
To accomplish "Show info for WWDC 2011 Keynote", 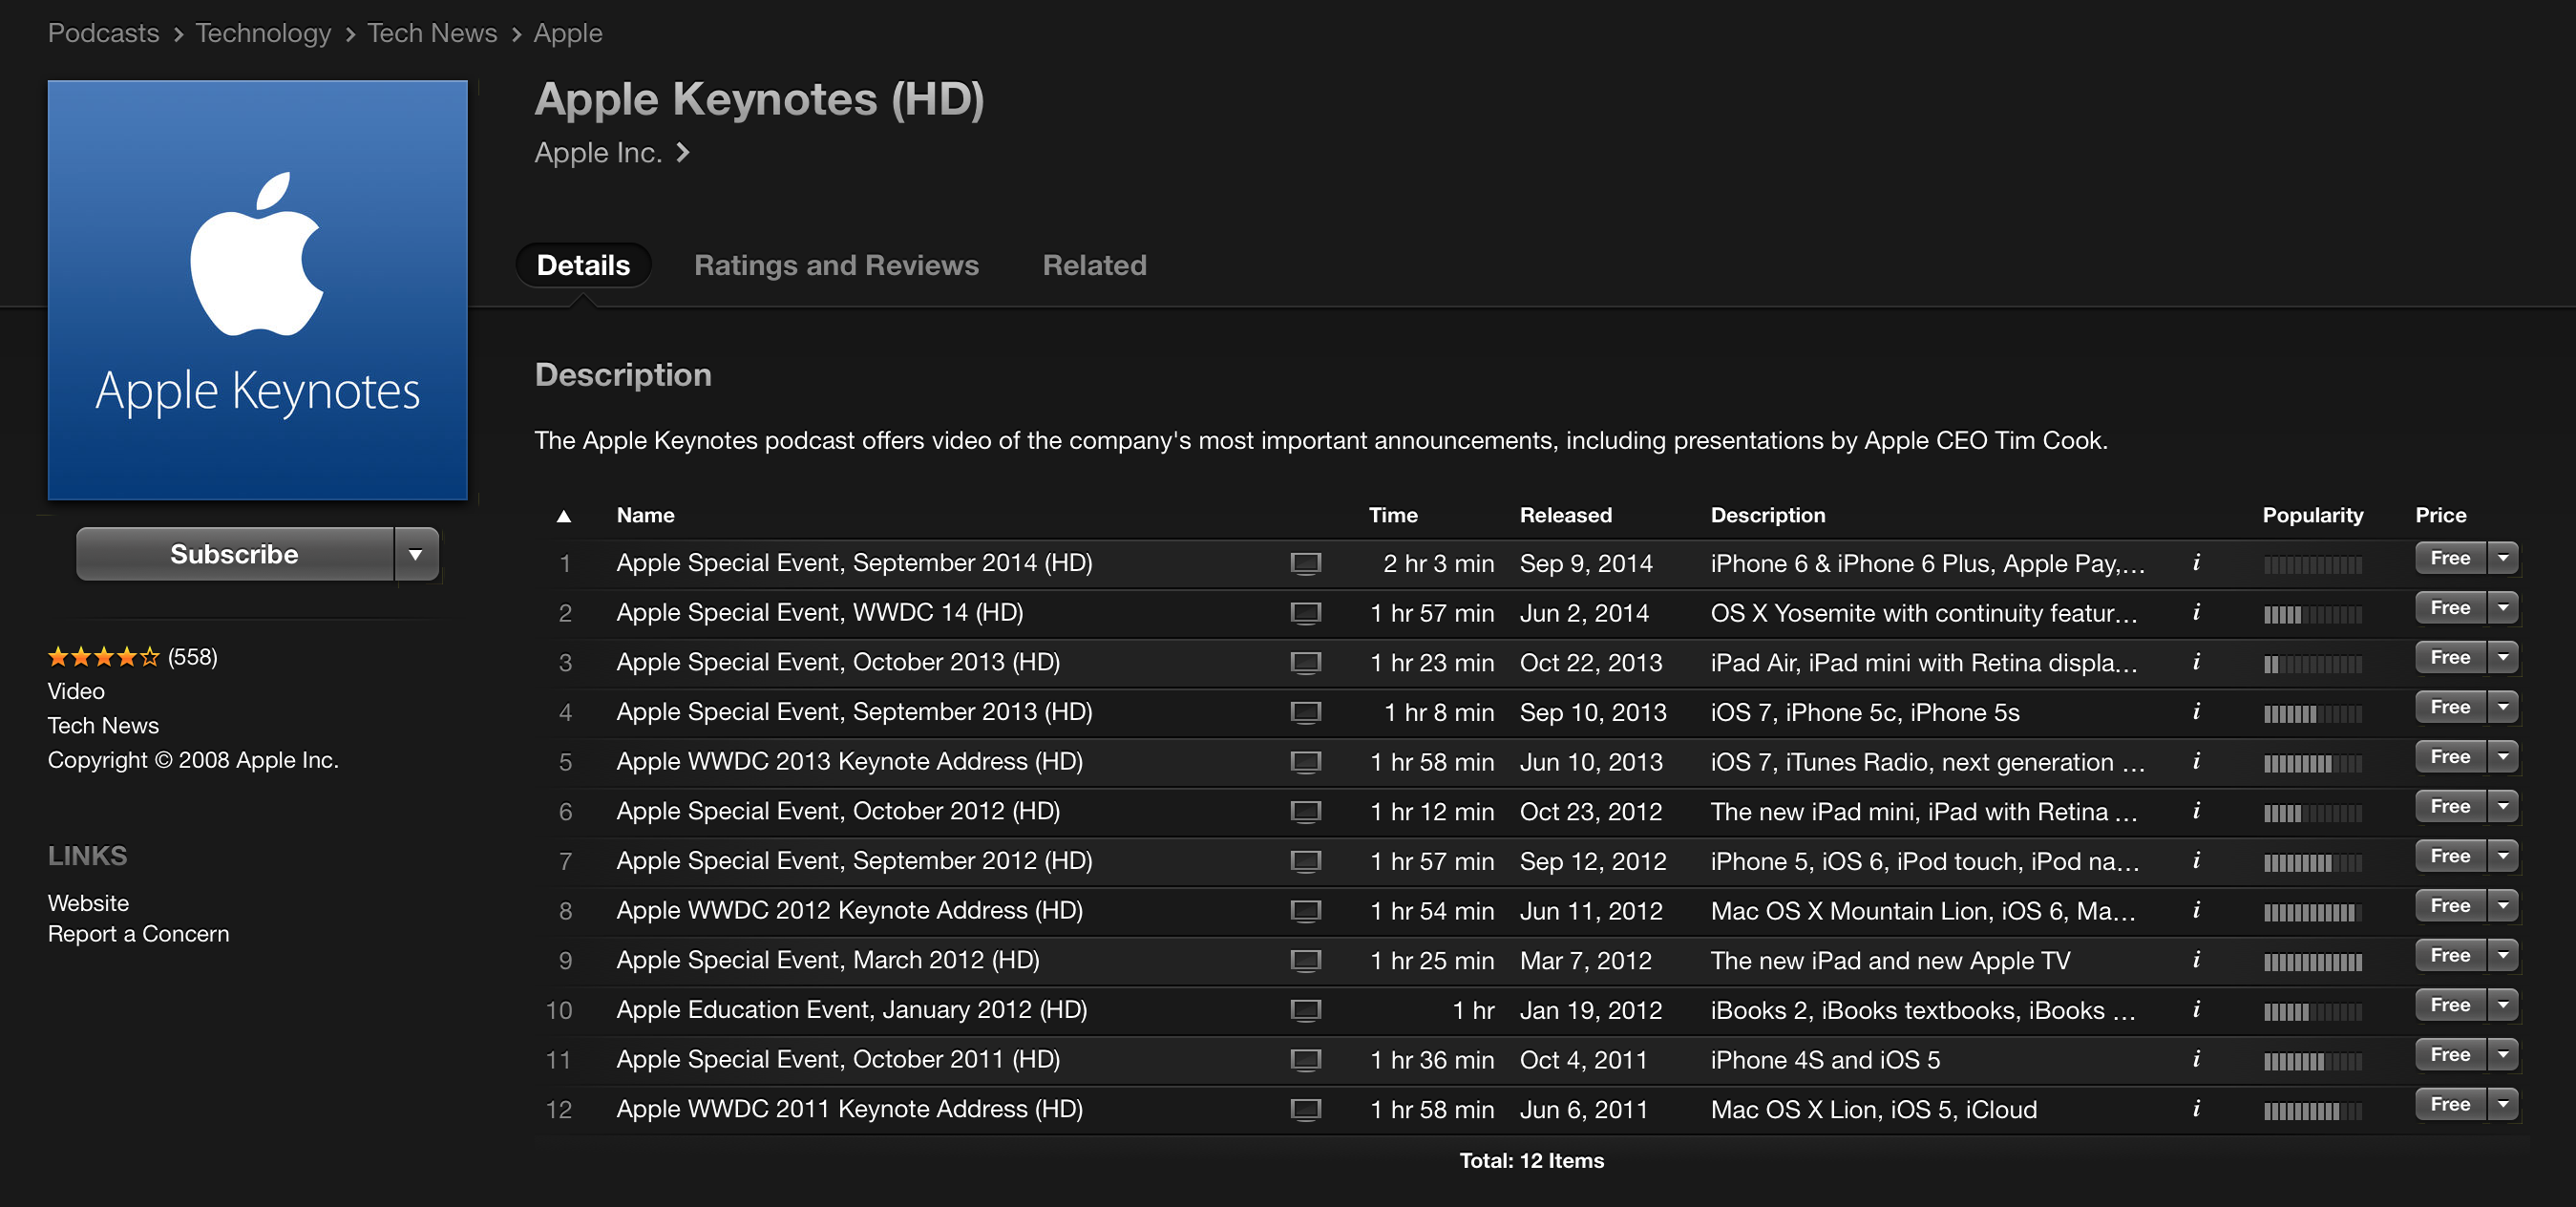I will pos(2196,1108).
